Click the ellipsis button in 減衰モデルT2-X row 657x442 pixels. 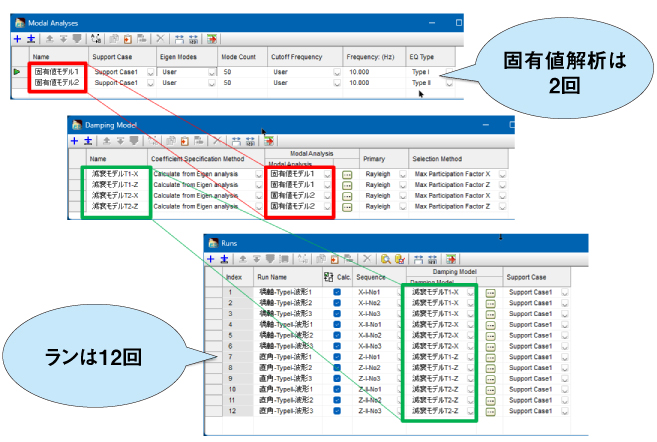click(x=347, y=196)
